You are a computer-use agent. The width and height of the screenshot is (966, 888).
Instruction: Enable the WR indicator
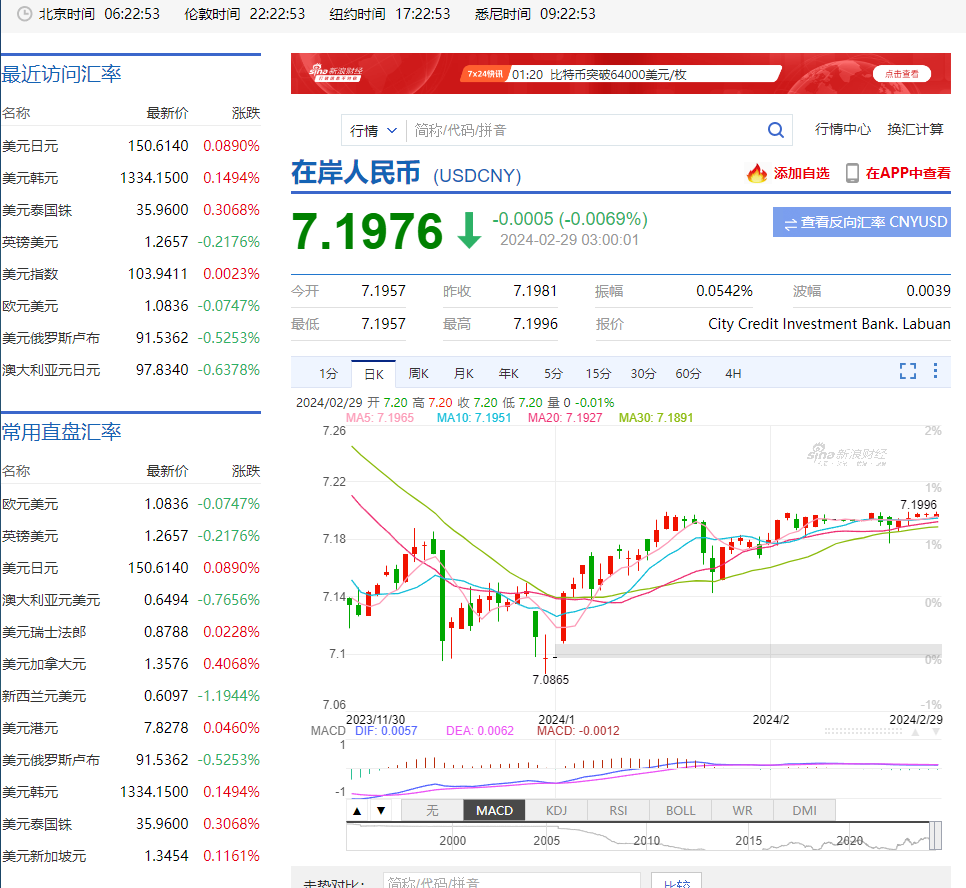point(742,810)
